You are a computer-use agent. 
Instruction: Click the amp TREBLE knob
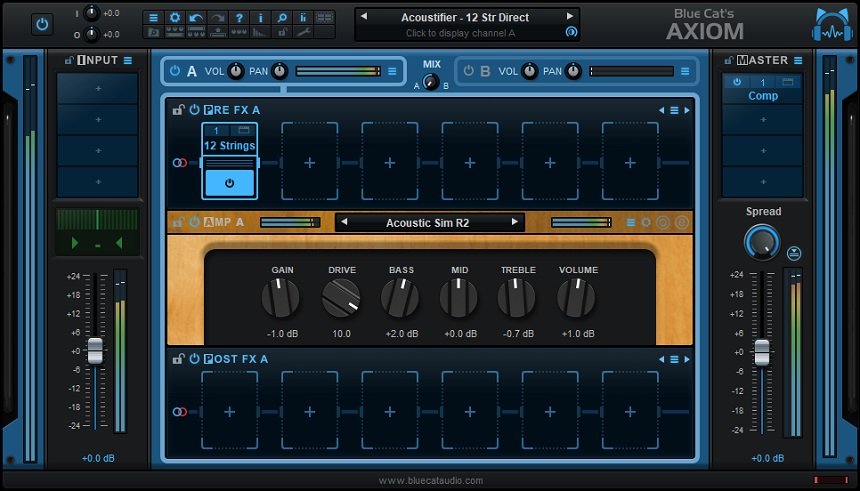(x=516, y=297)
